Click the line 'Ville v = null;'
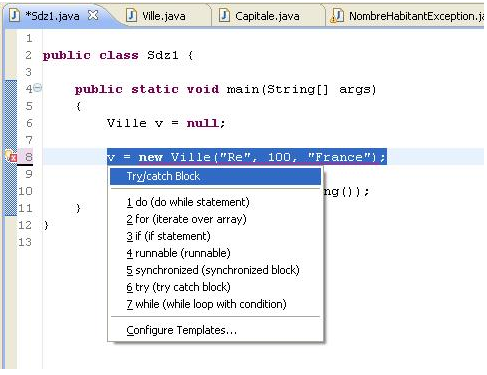 pos(166,123)
